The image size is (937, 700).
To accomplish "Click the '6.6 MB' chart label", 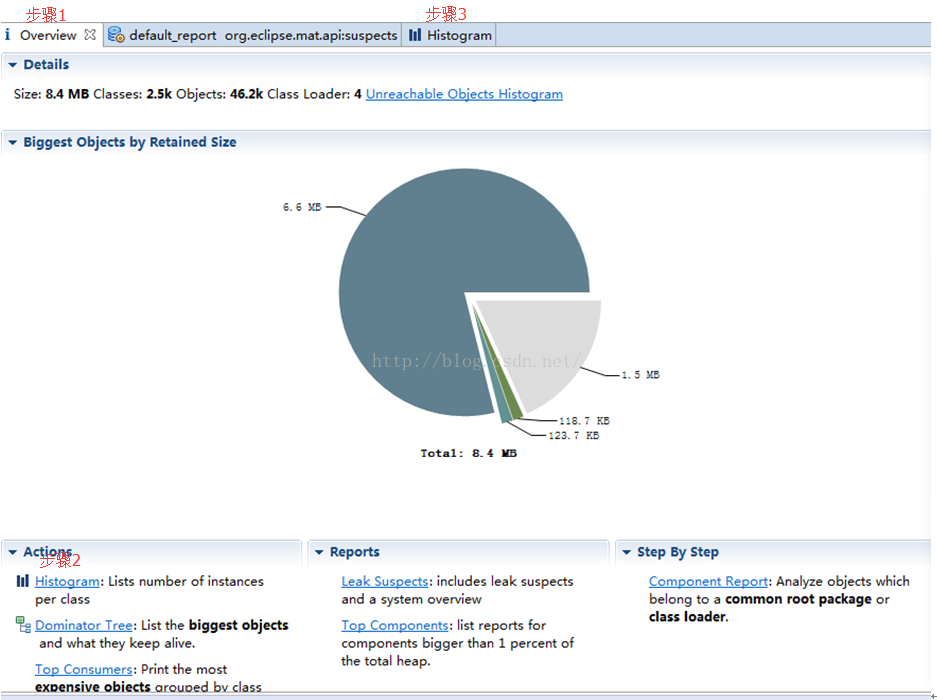I will [302, 207].
